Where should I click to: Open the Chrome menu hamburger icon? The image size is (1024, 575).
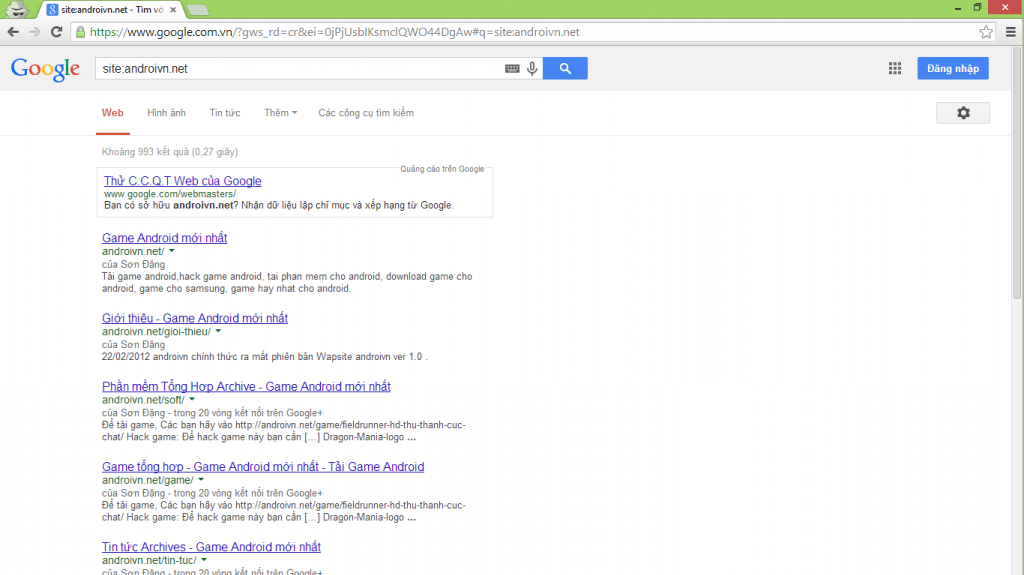[x=1010, y=32]
